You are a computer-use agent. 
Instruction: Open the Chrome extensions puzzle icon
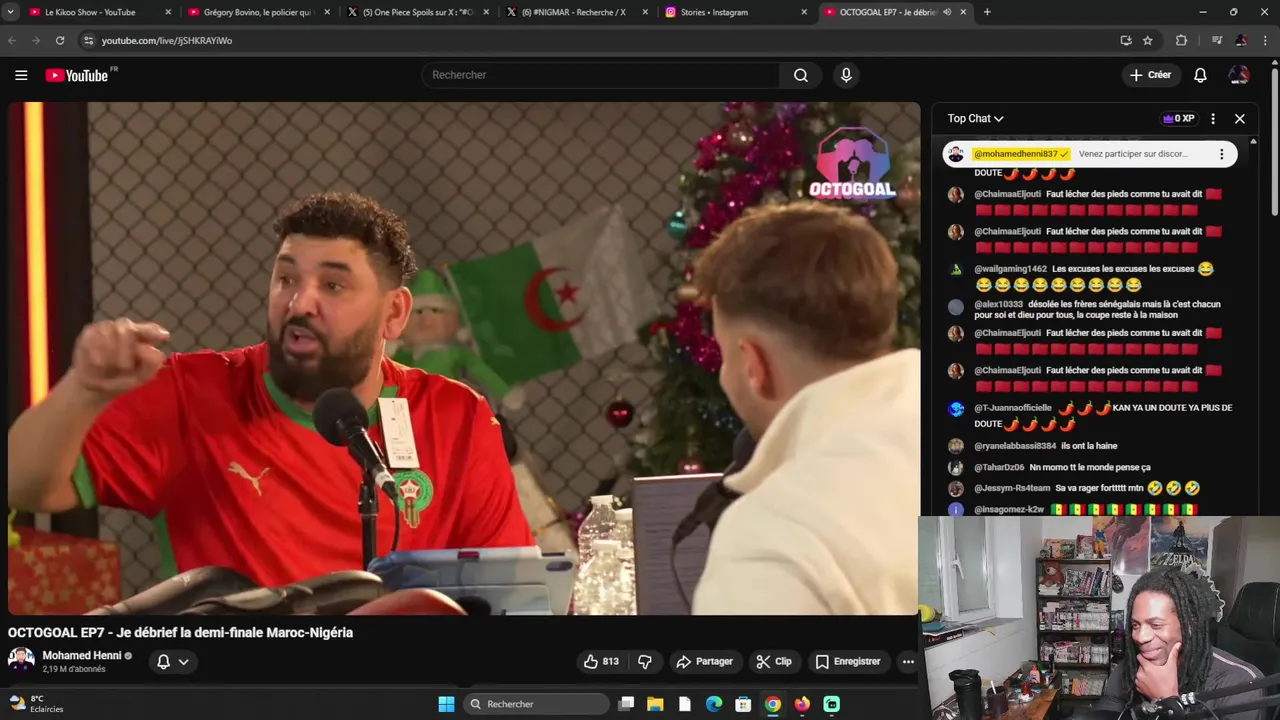point(1181,40)
